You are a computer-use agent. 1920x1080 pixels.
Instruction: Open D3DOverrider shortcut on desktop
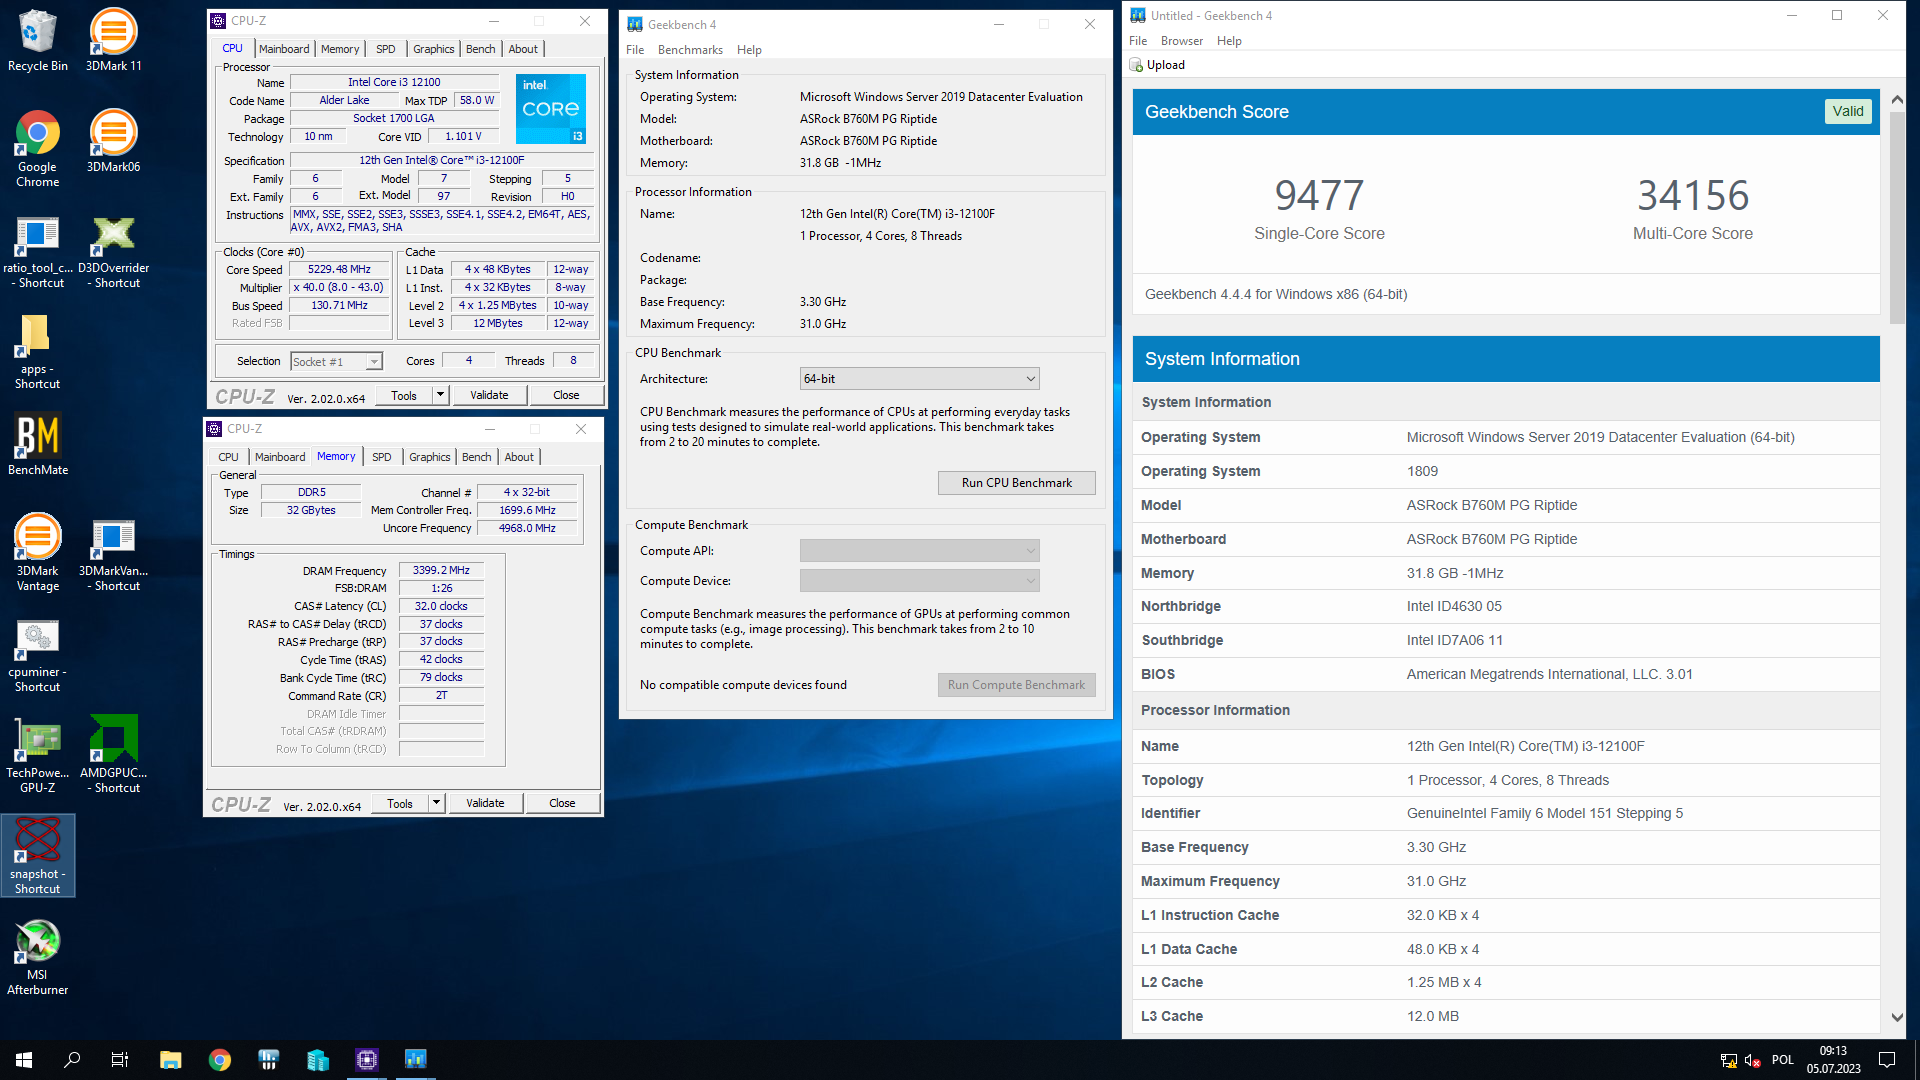pyautogui.click(x=113, y=252)
